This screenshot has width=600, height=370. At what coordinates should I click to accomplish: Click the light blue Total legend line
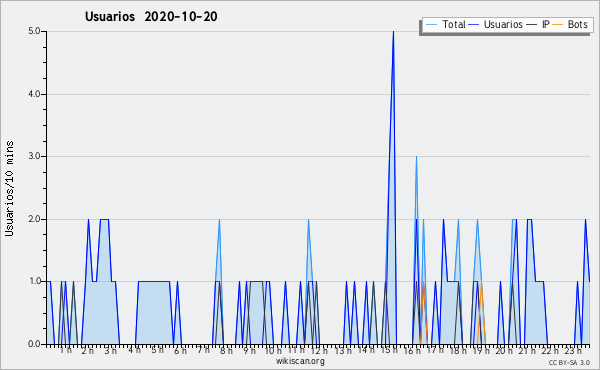point(431,25)
